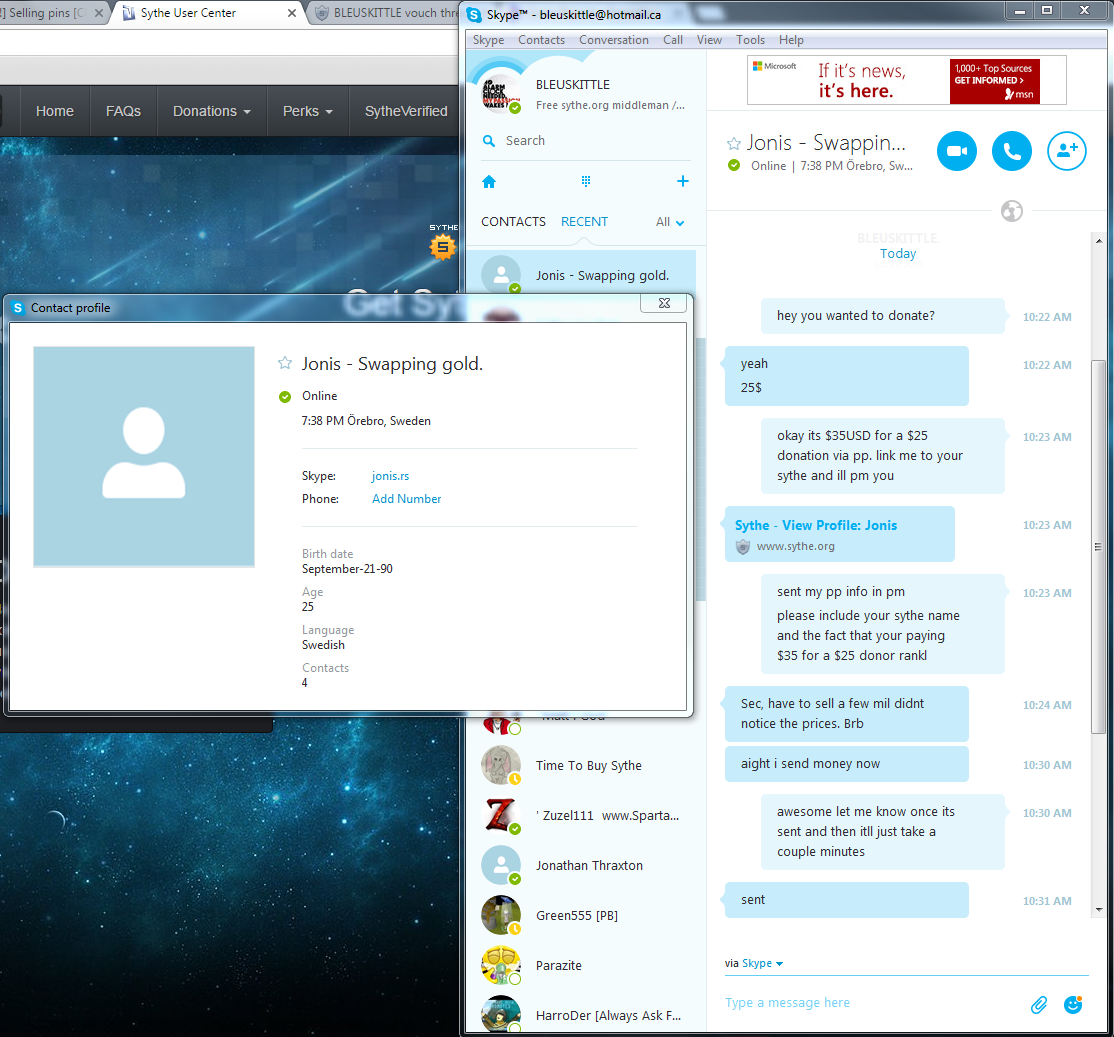Expand the All contacts filter dropdown

coord(670,222)
